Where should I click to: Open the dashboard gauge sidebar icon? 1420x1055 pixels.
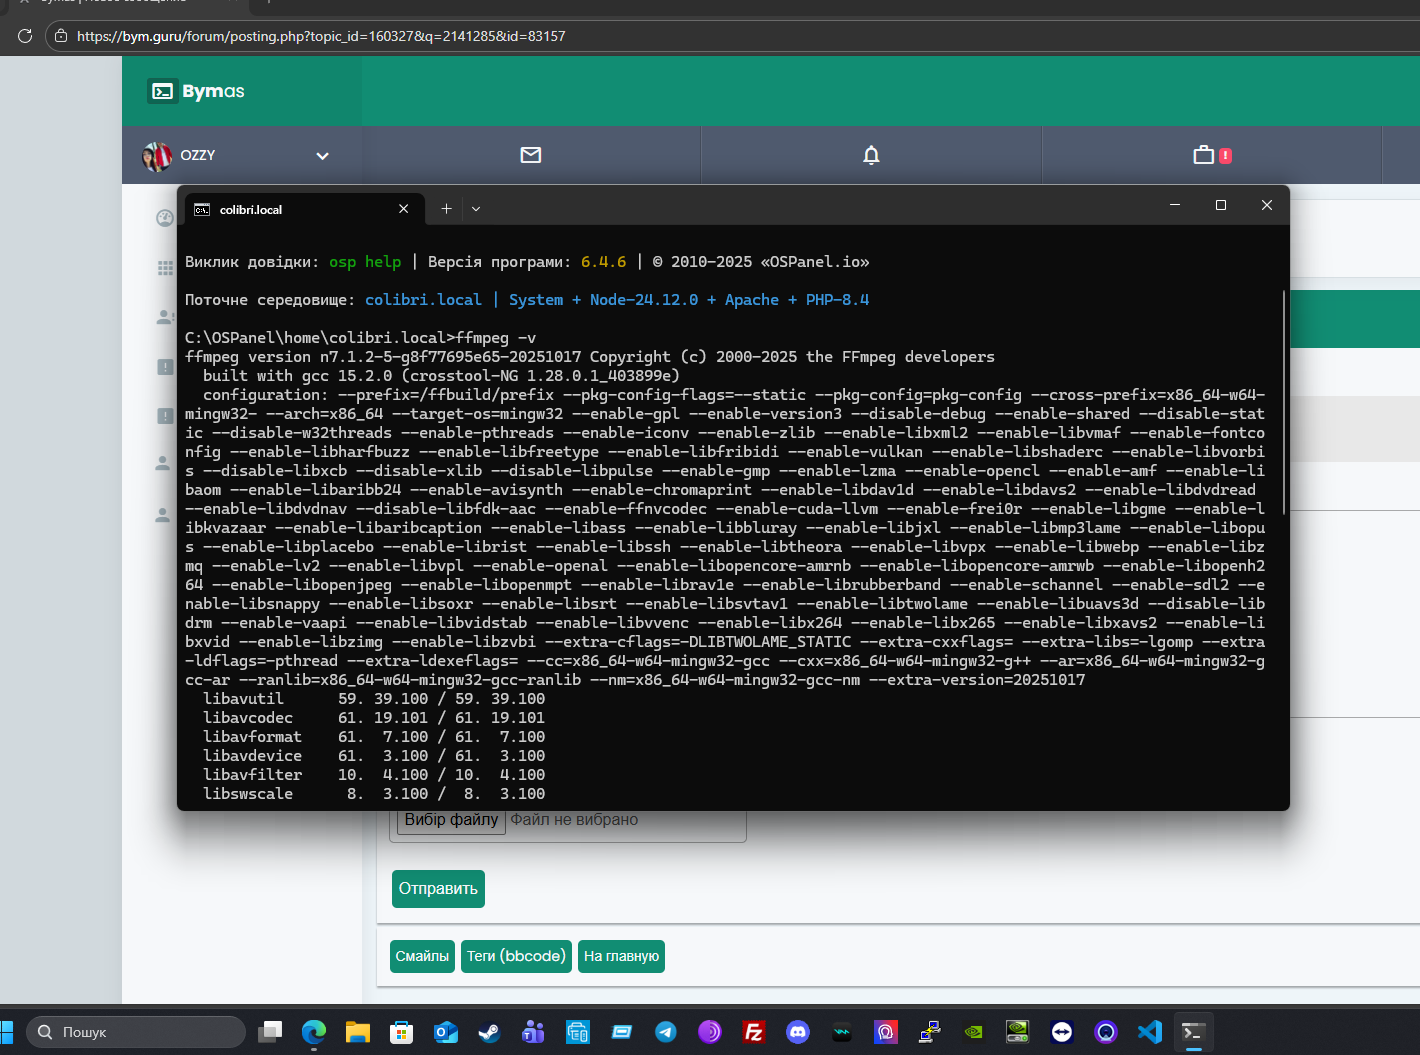(165, 218)
